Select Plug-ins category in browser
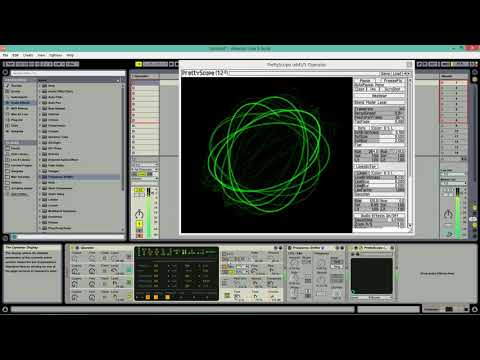This screenshot has width=480, height=360. point(17,120)
